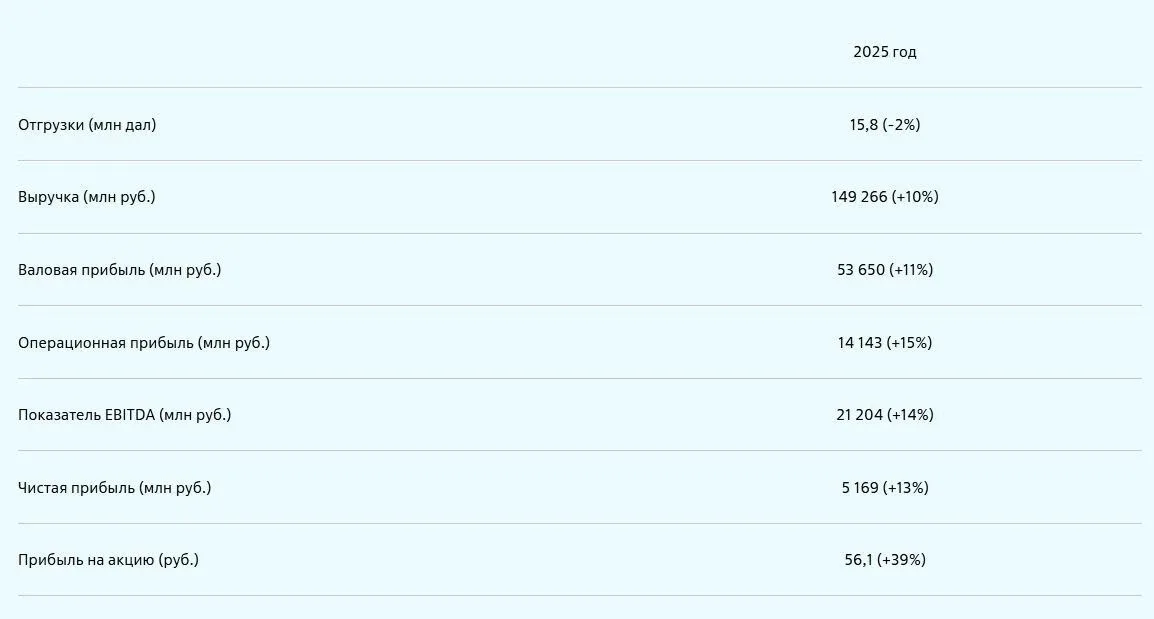Click the "2025 год" column header
Viewport: 1154px width, 619px height.
(x=884, y=52)
